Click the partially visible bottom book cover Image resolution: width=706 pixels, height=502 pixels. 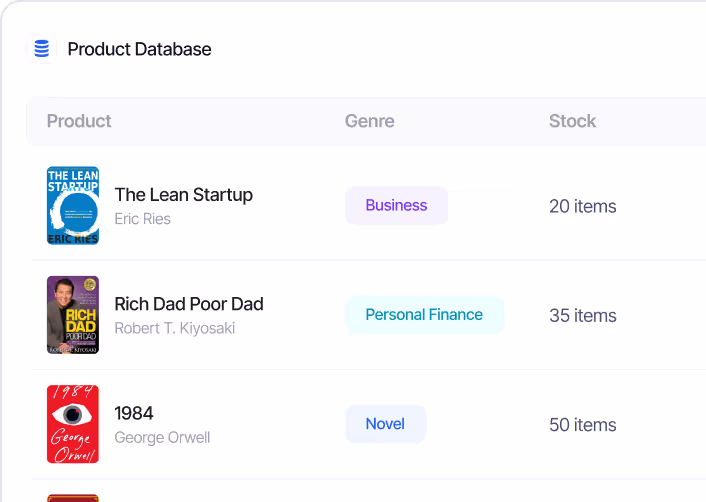point(73,498)
